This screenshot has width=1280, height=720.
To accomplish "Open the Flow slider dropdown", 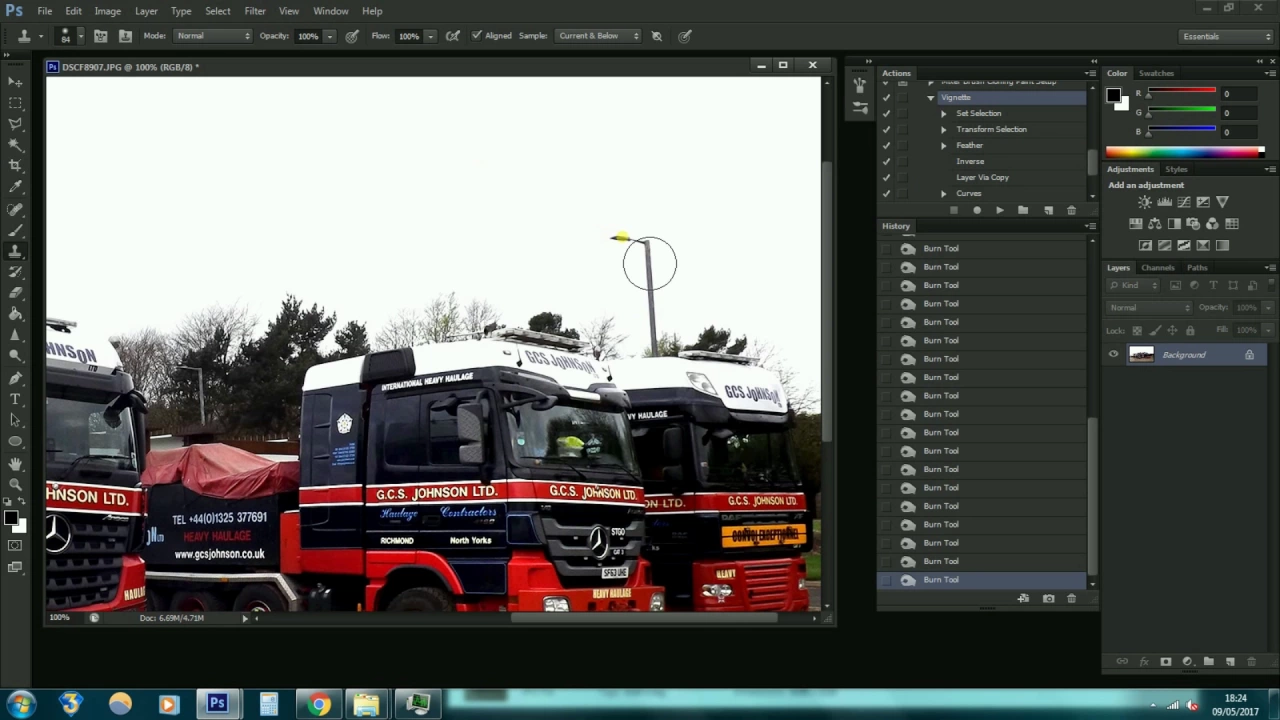I will pyautogui.click(x=430, y=36).
